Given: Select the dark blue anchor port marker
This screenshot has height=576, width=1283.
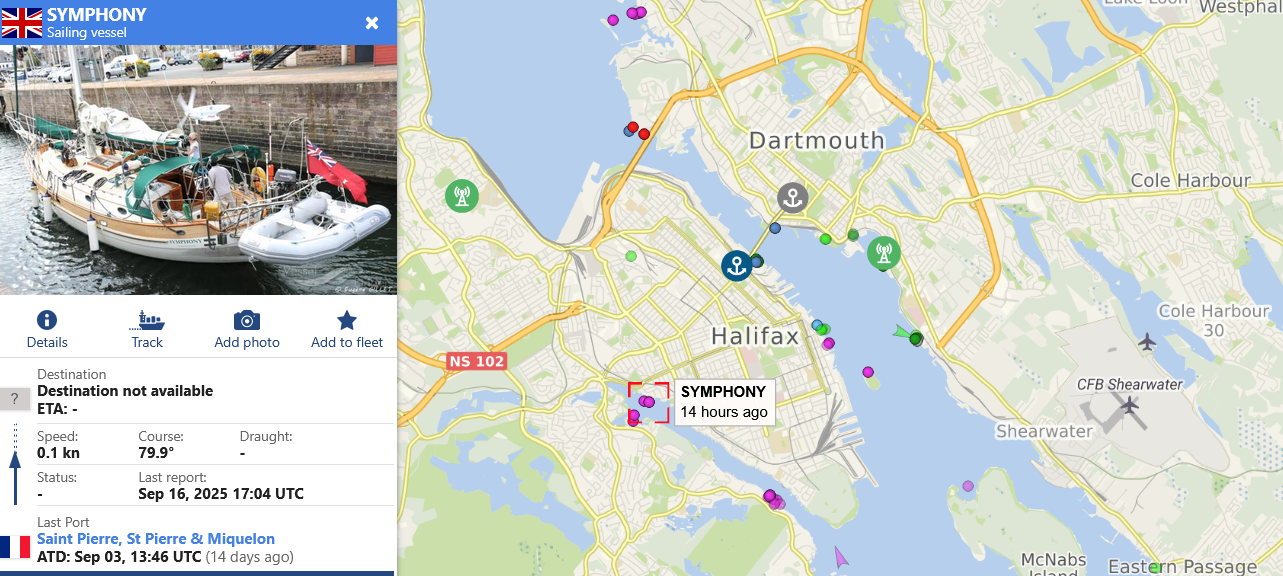Looking at the screenshot, I should (x=737, y=265).
